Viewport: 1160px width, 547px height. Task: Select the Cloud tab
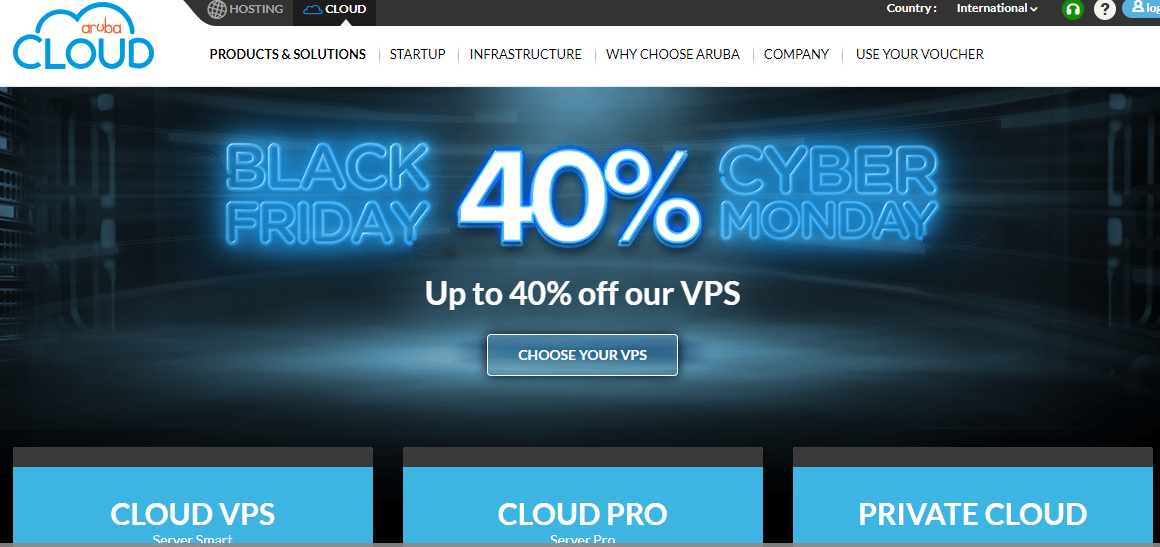334,10
